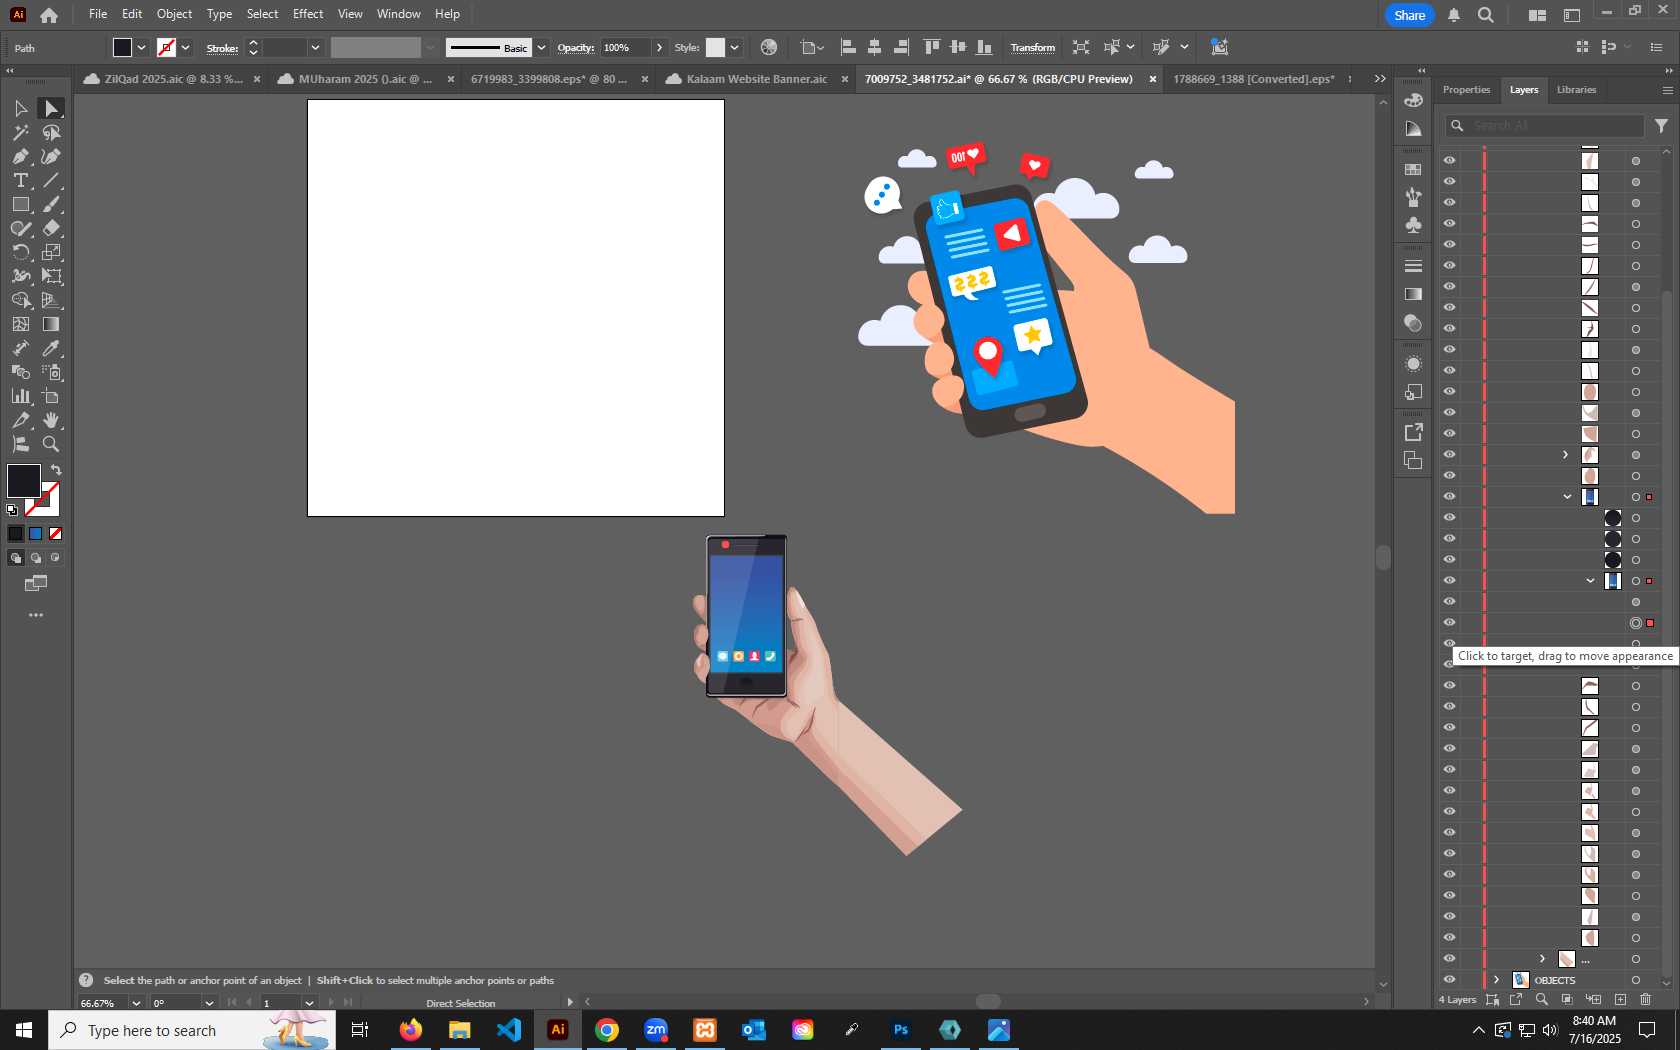
Task: Click the Opacity label link
Action: coord(575,48)
